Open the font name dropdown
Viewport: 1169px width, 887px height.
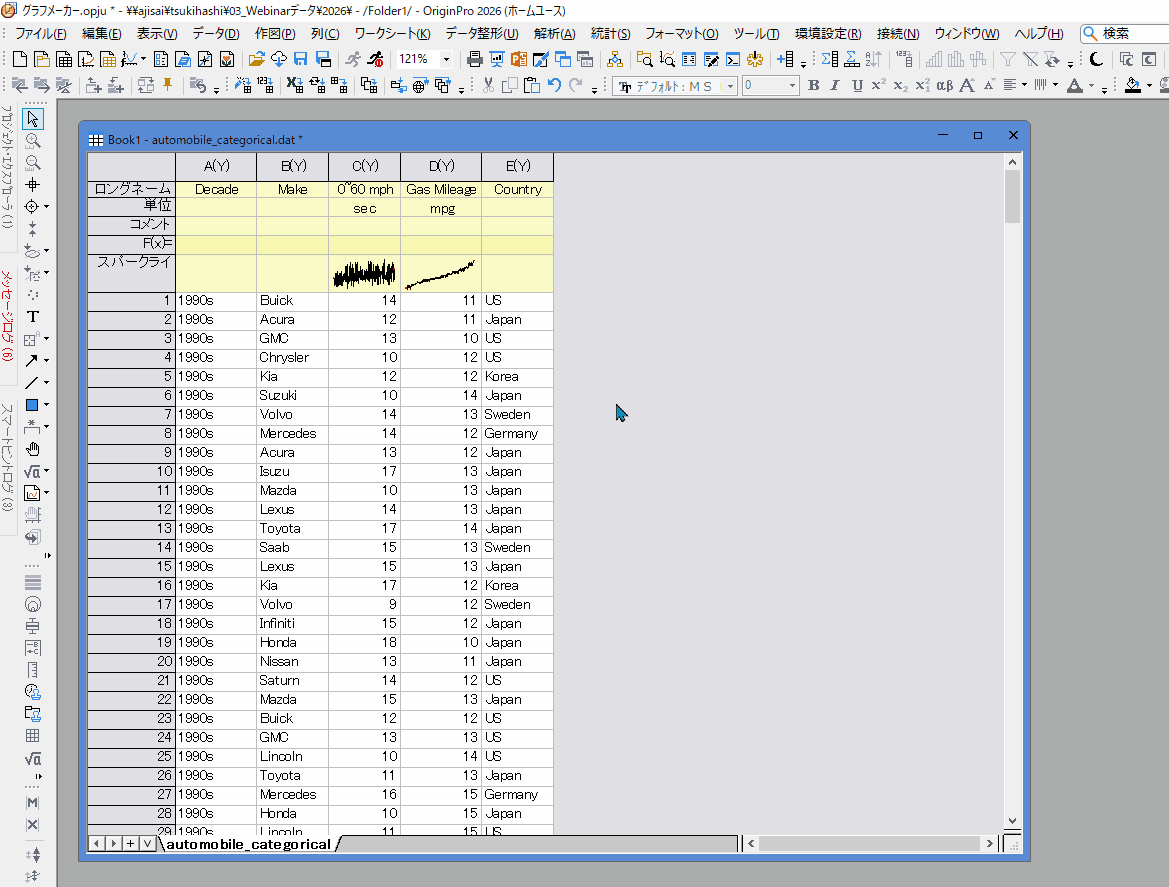click(730, 86)
